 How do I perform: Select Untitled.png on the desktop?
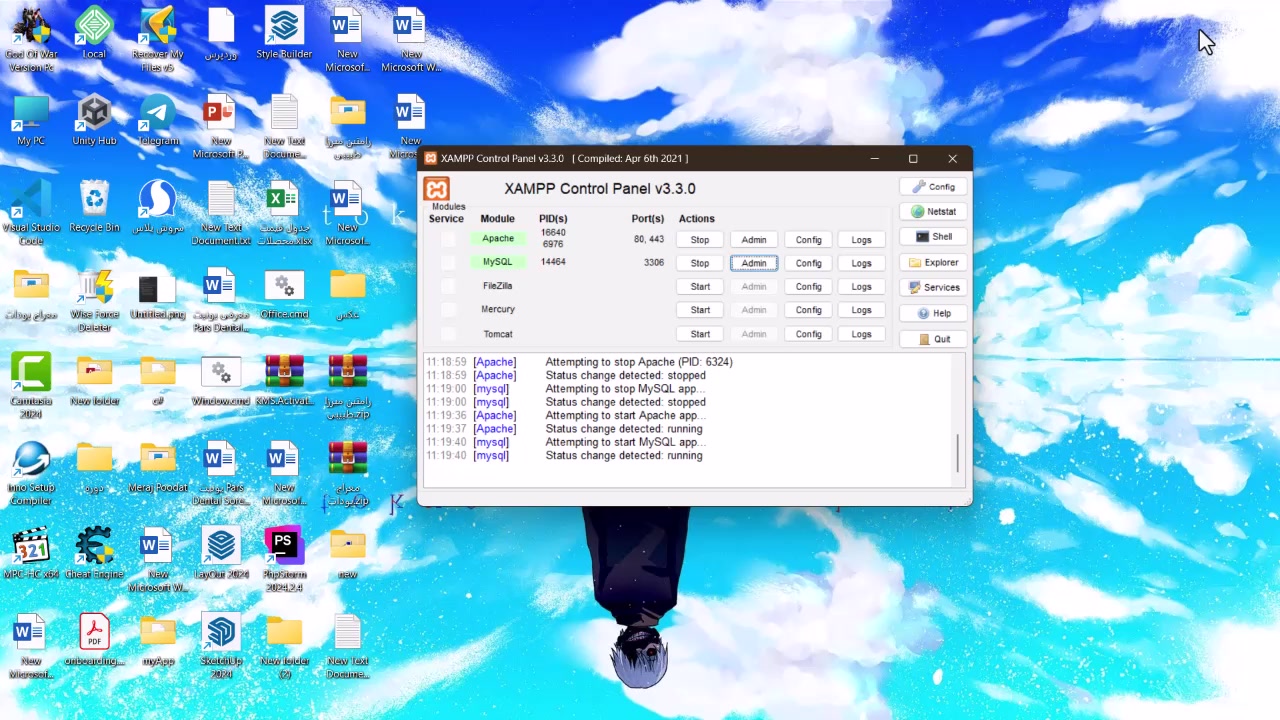157,295
